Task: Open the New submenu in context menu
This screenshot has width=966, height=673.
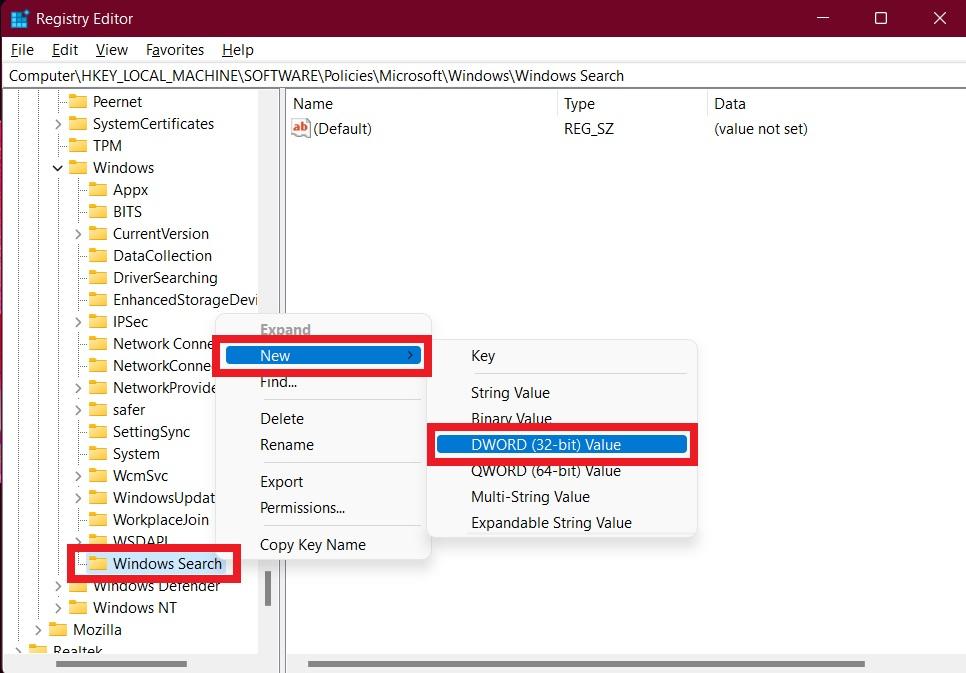Action: (x=323, y=356)
